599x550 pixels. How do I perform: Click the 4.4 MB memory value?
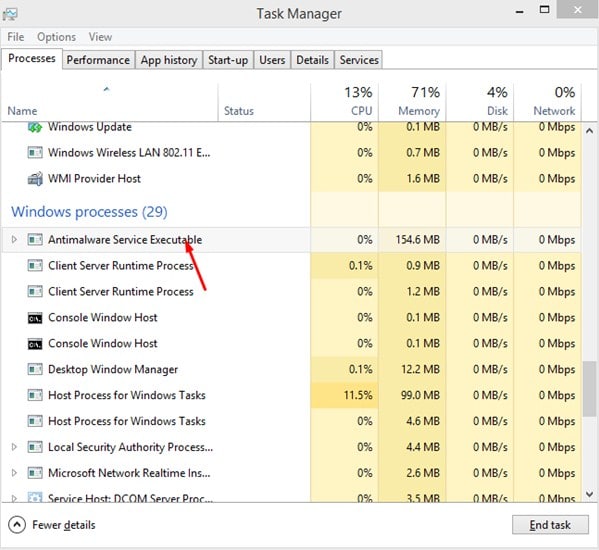click(x=423, y=447)
